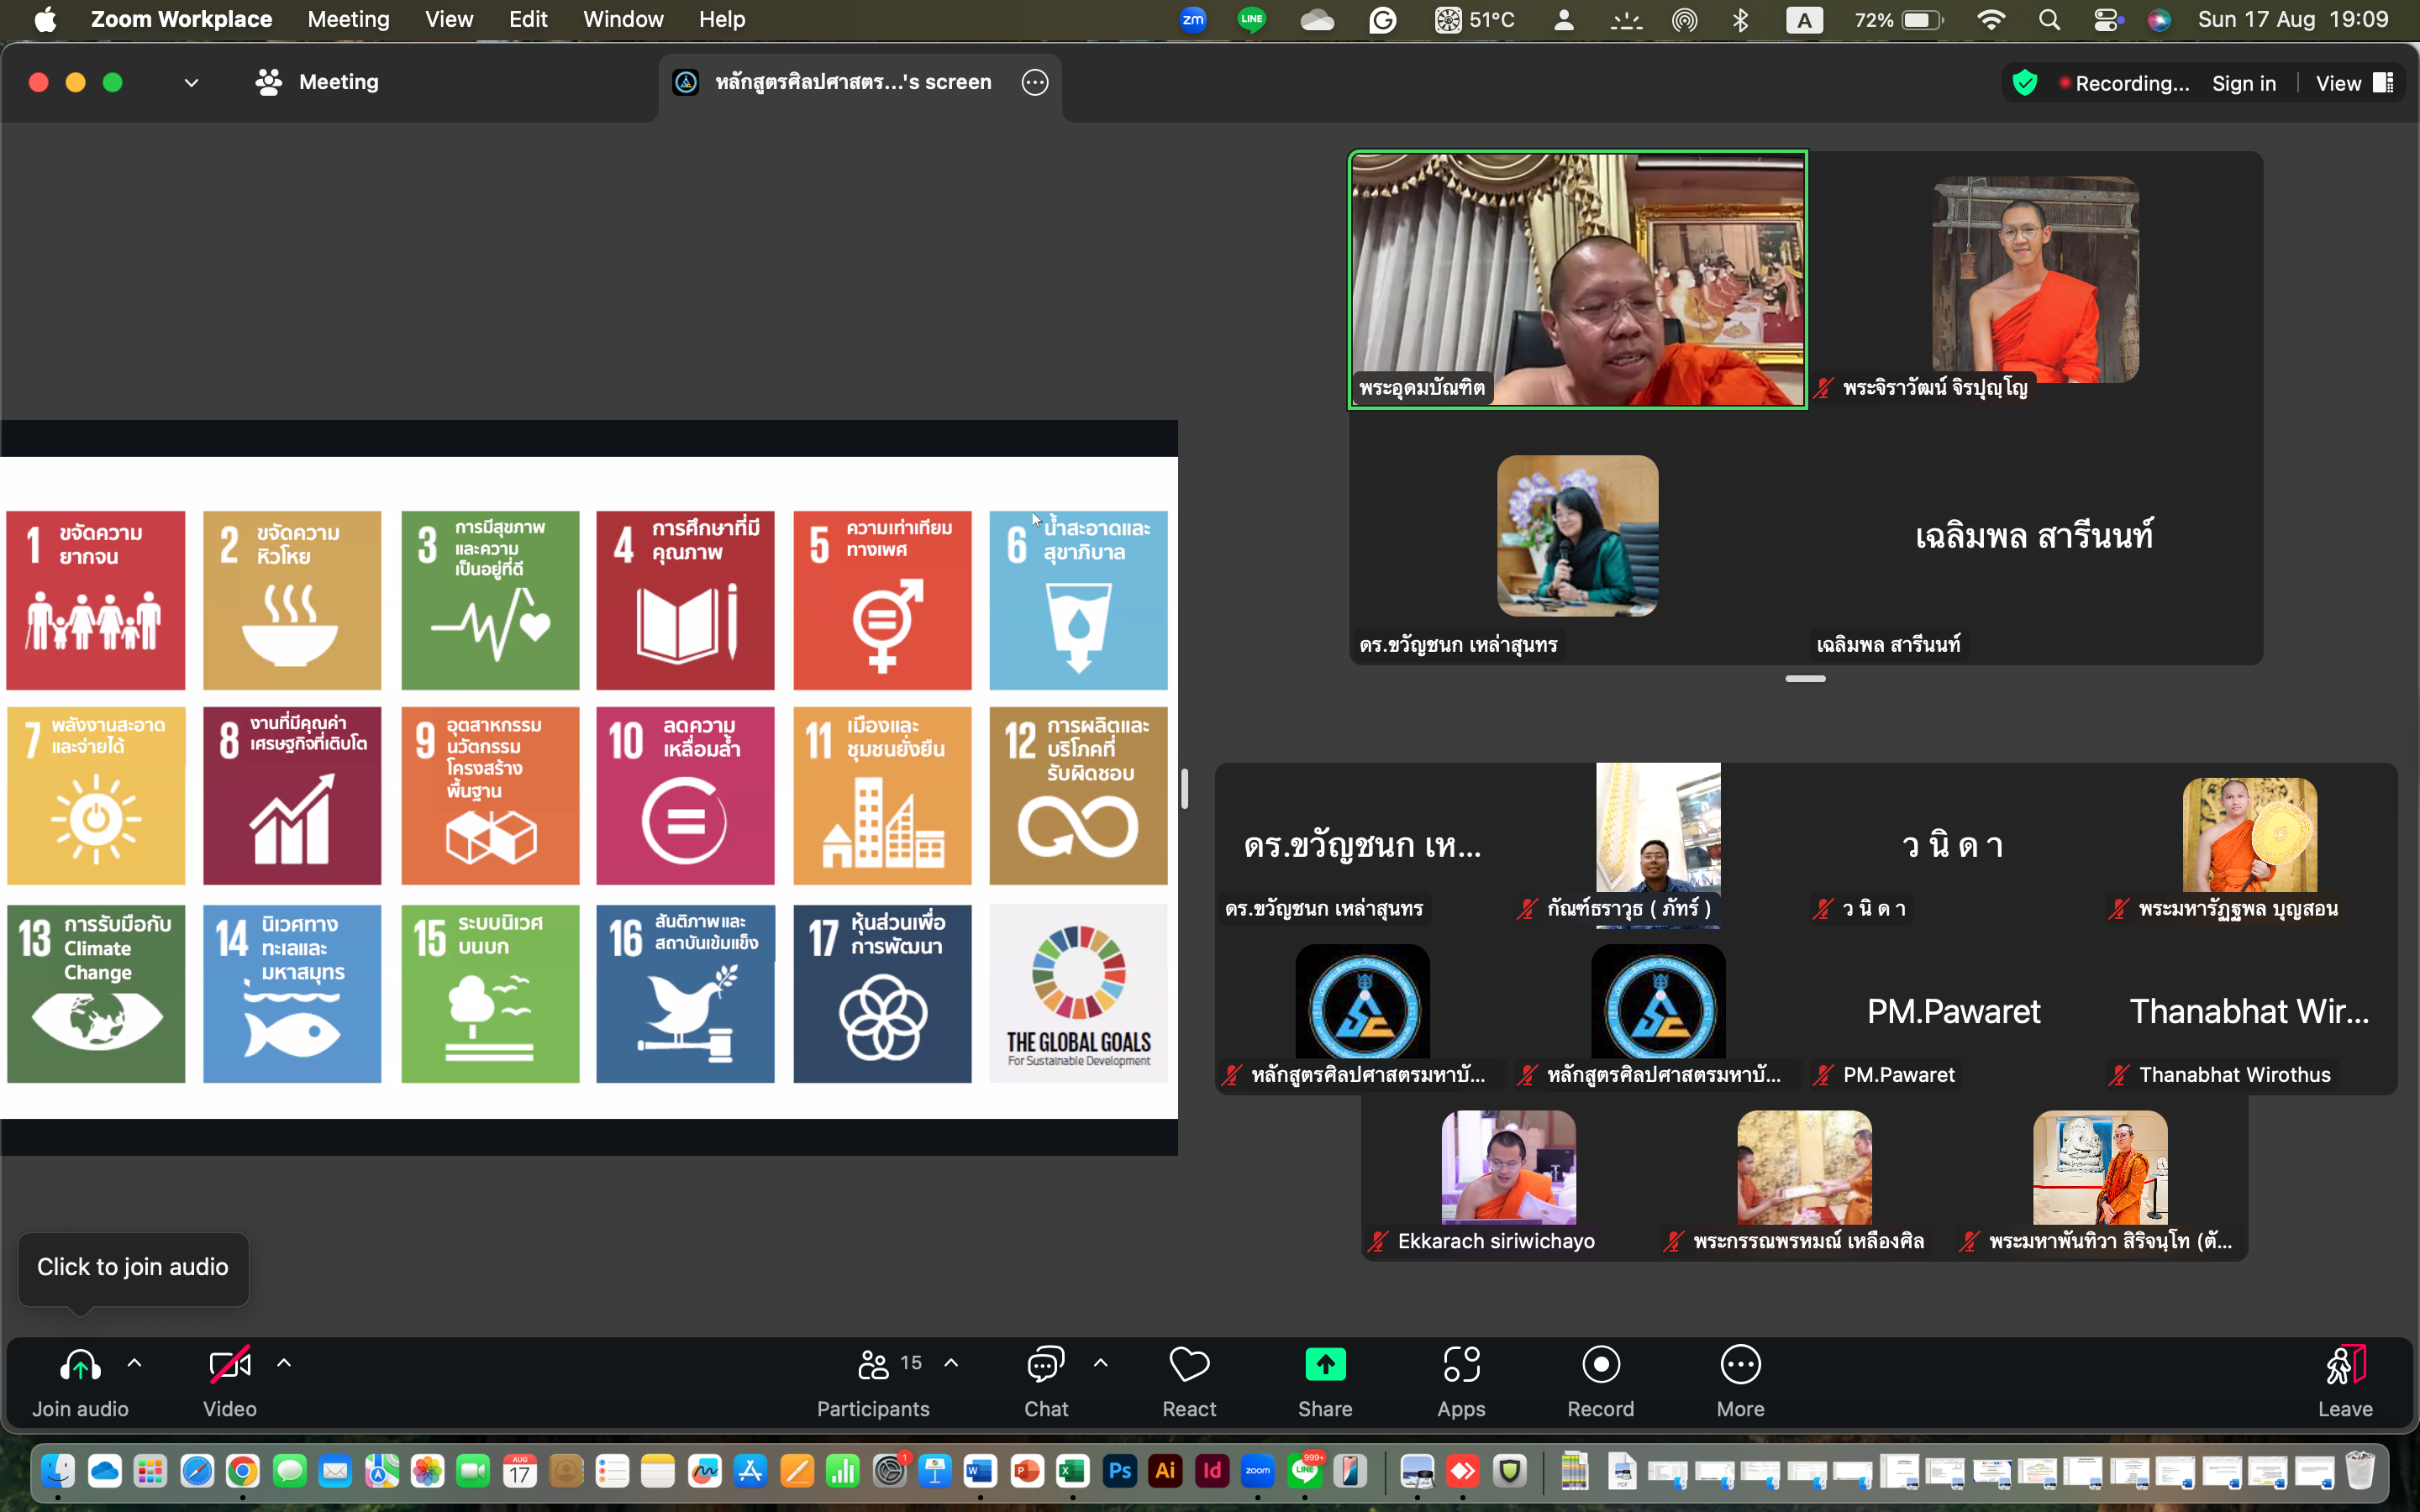Click the Join audio headphone icon
2420x1512 pixels.
pos(80,1365)
